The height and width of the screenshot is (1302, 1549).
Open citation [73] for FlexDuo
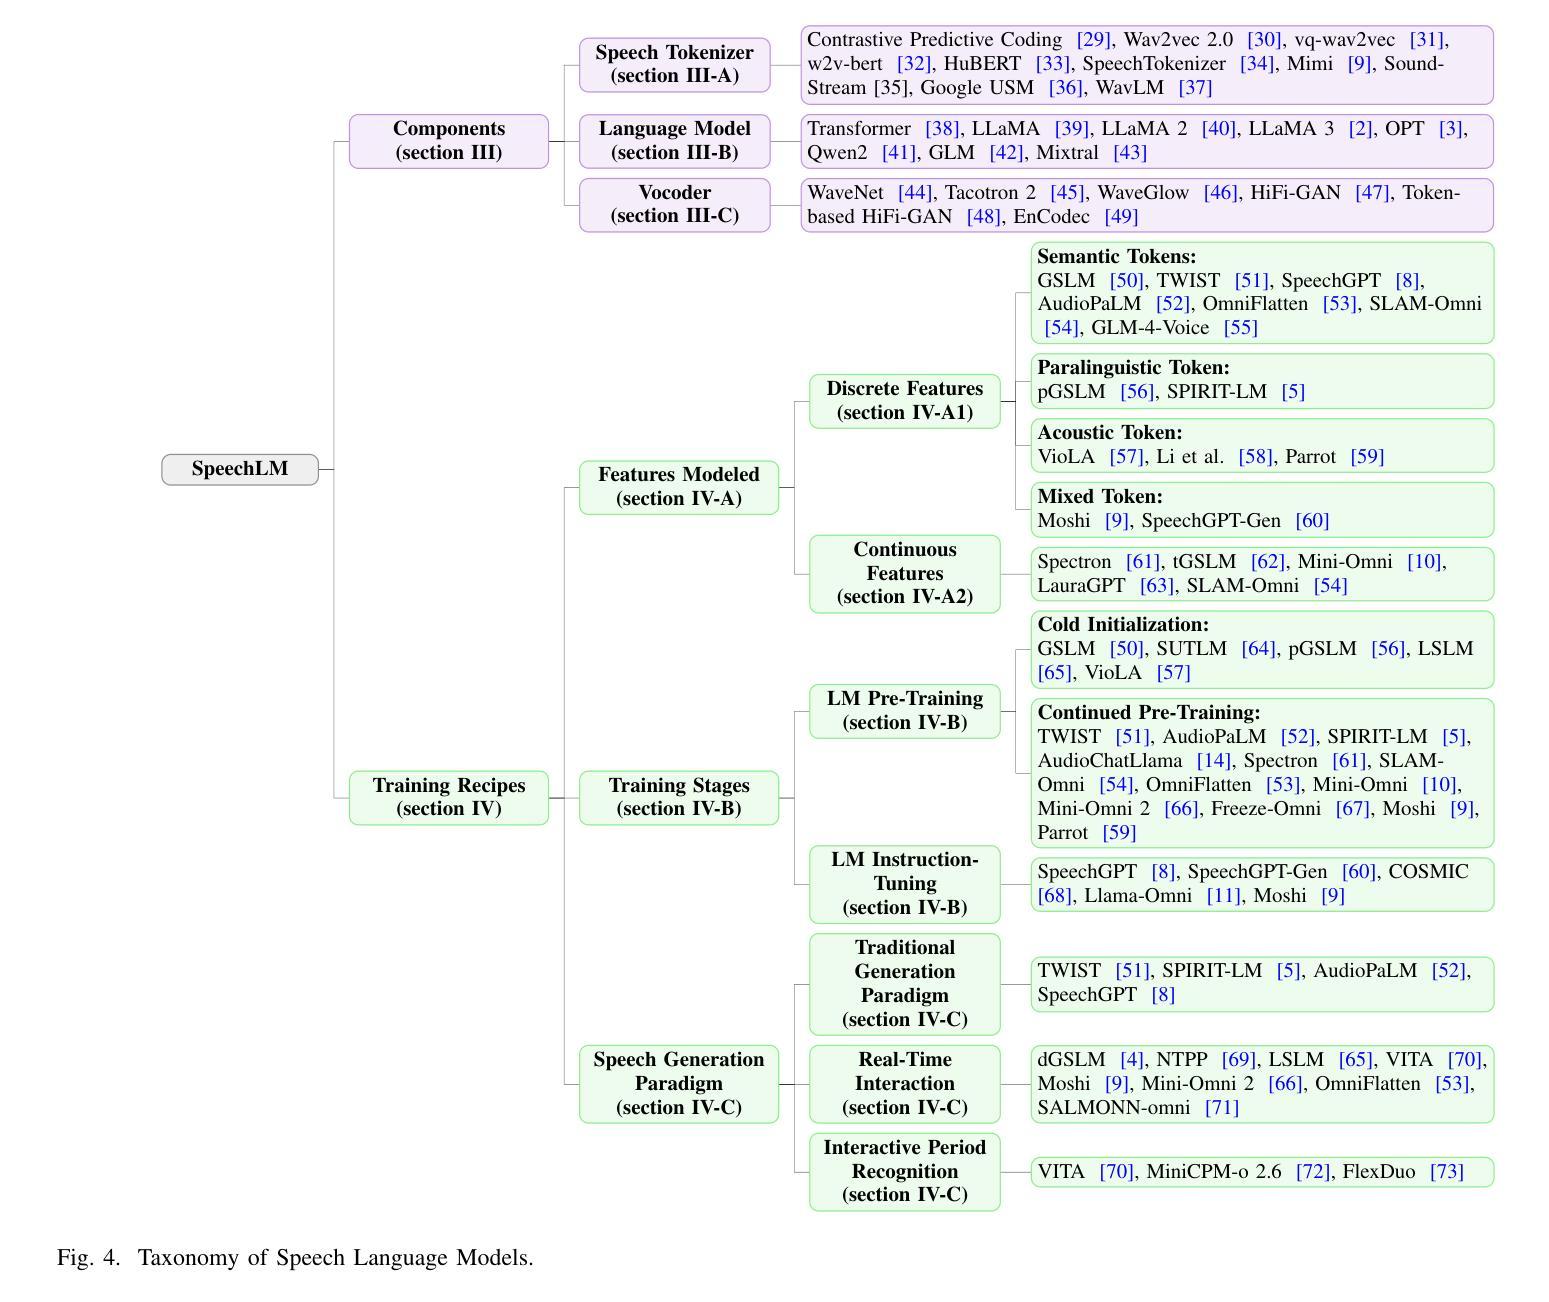(1447, 1172)
